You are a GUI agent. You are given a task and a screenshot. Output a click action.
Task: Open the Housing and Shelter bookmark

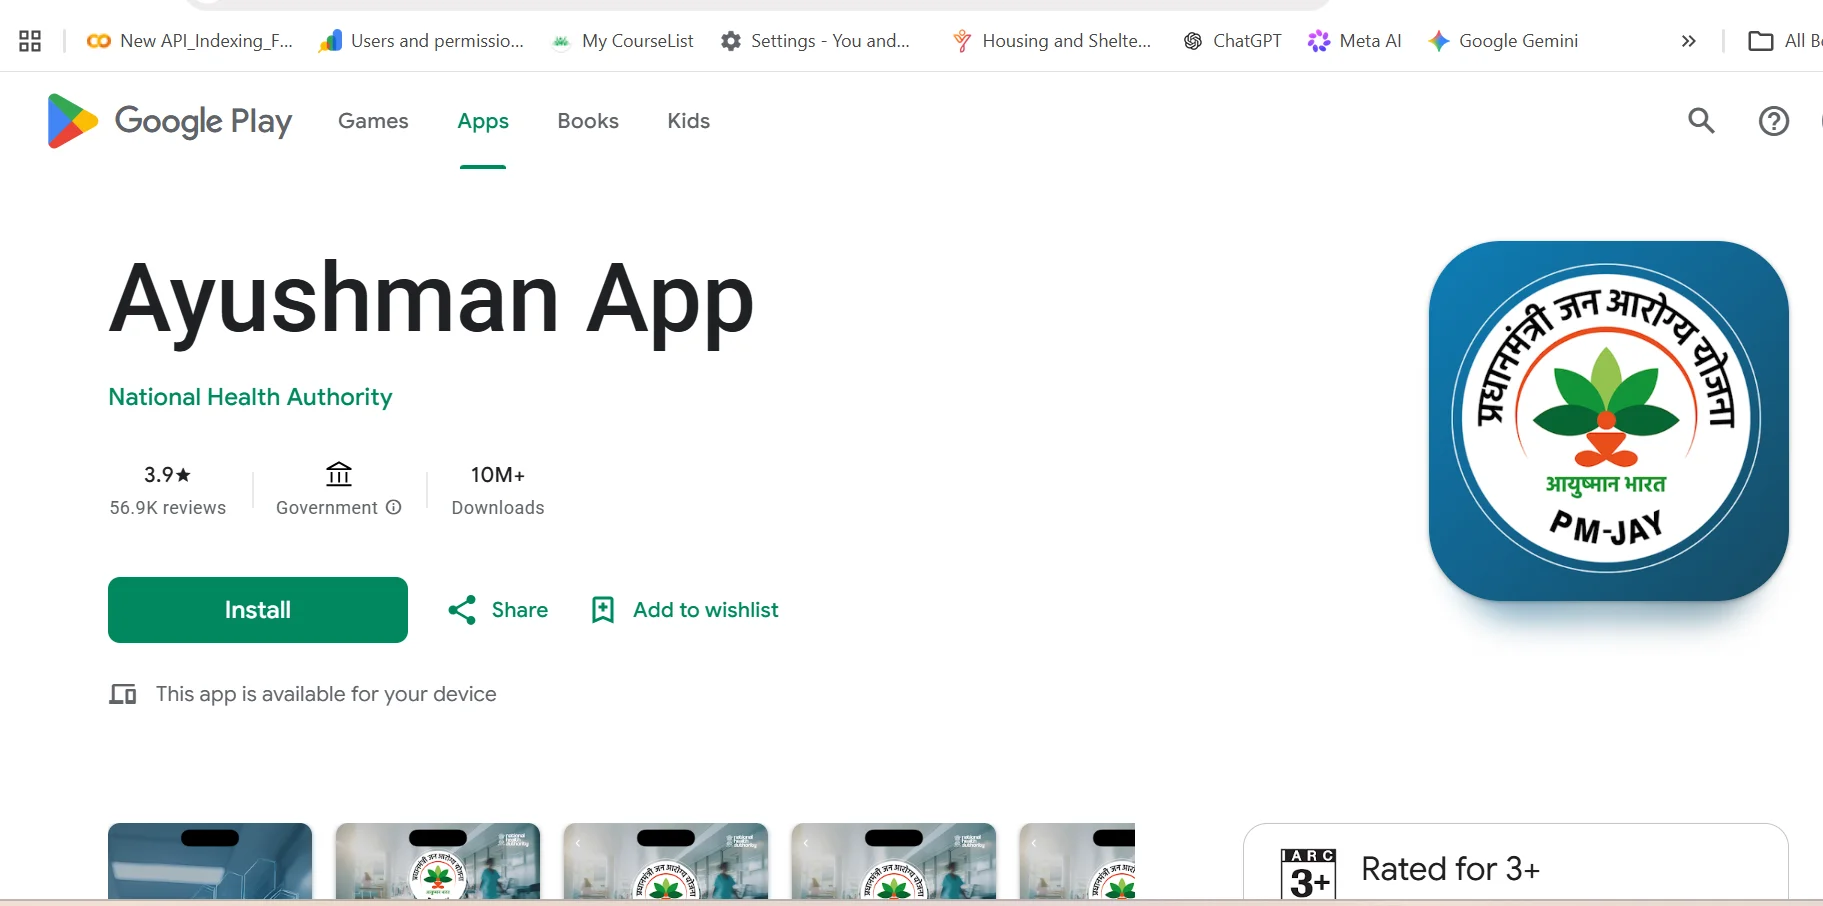click(x=1052, y=41)
